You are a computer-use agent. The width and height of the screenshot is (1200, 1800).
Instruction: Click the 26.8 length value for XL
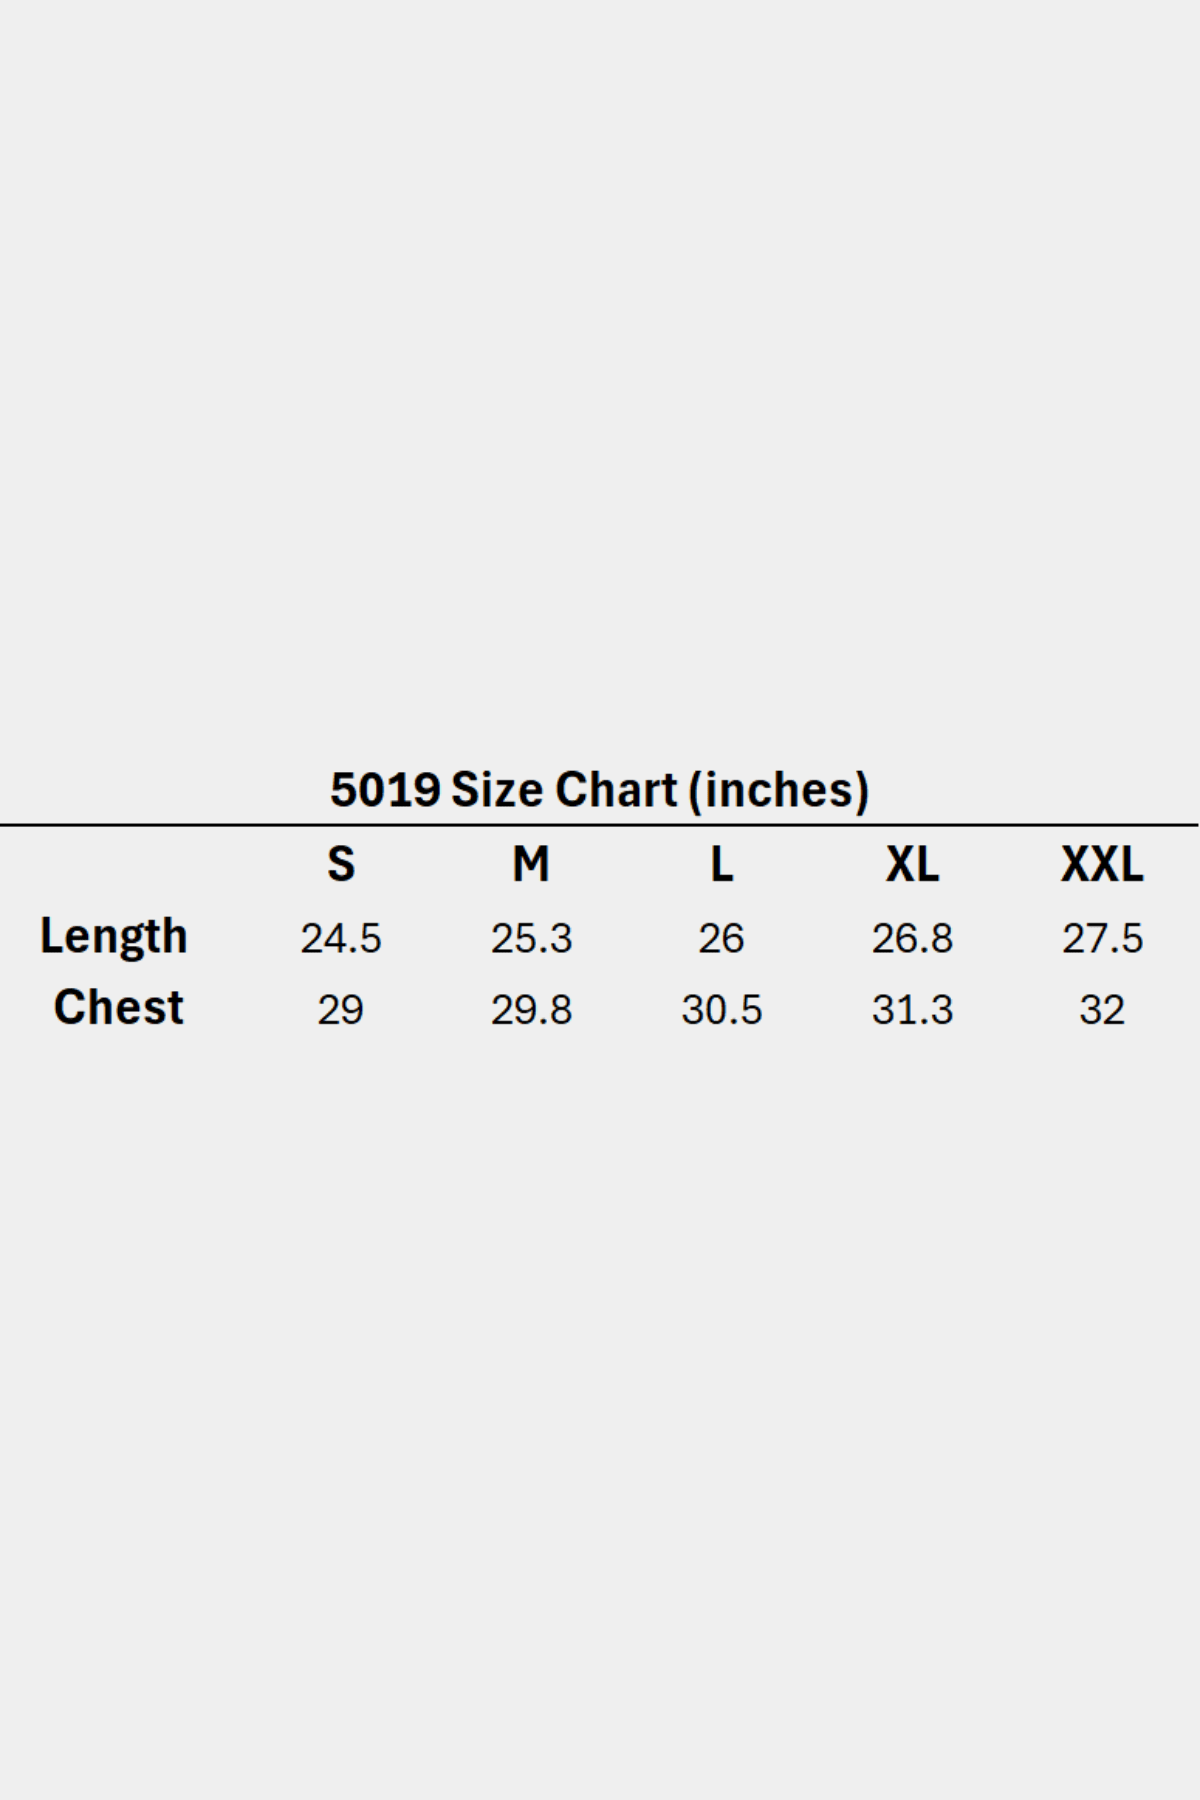[x=912, y=939]
